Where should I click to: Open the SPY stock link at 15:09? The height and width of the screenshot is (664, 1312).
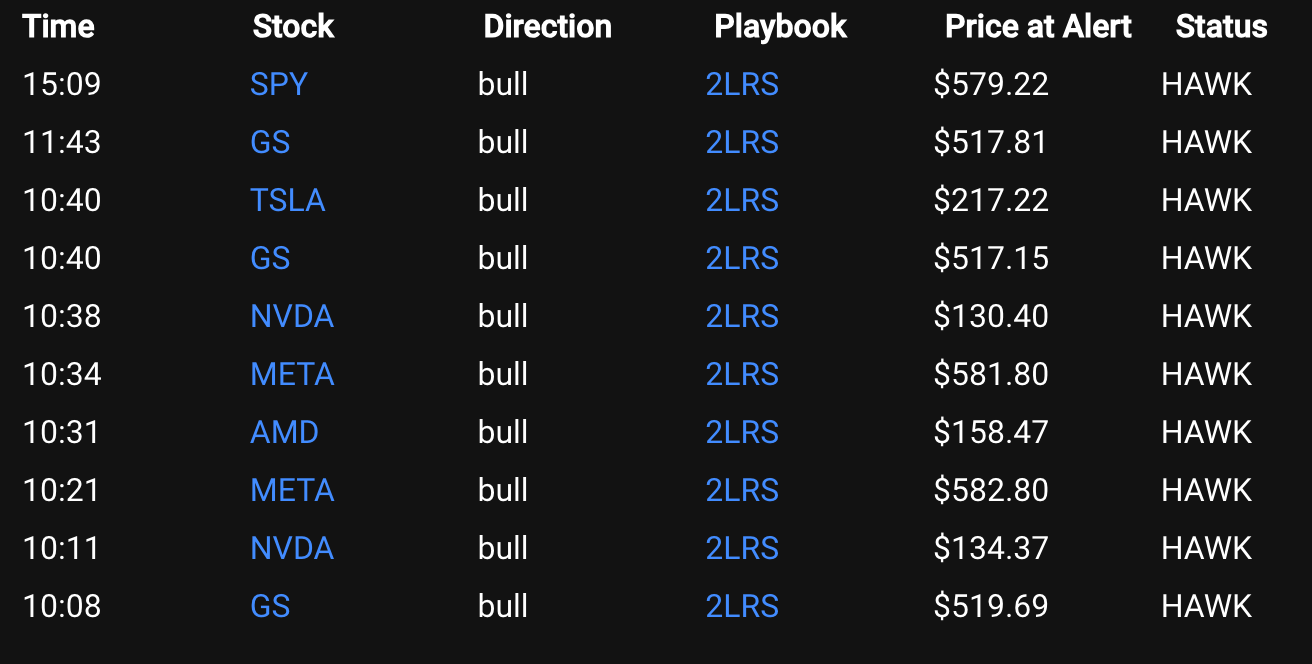click(x=279, y=84)
